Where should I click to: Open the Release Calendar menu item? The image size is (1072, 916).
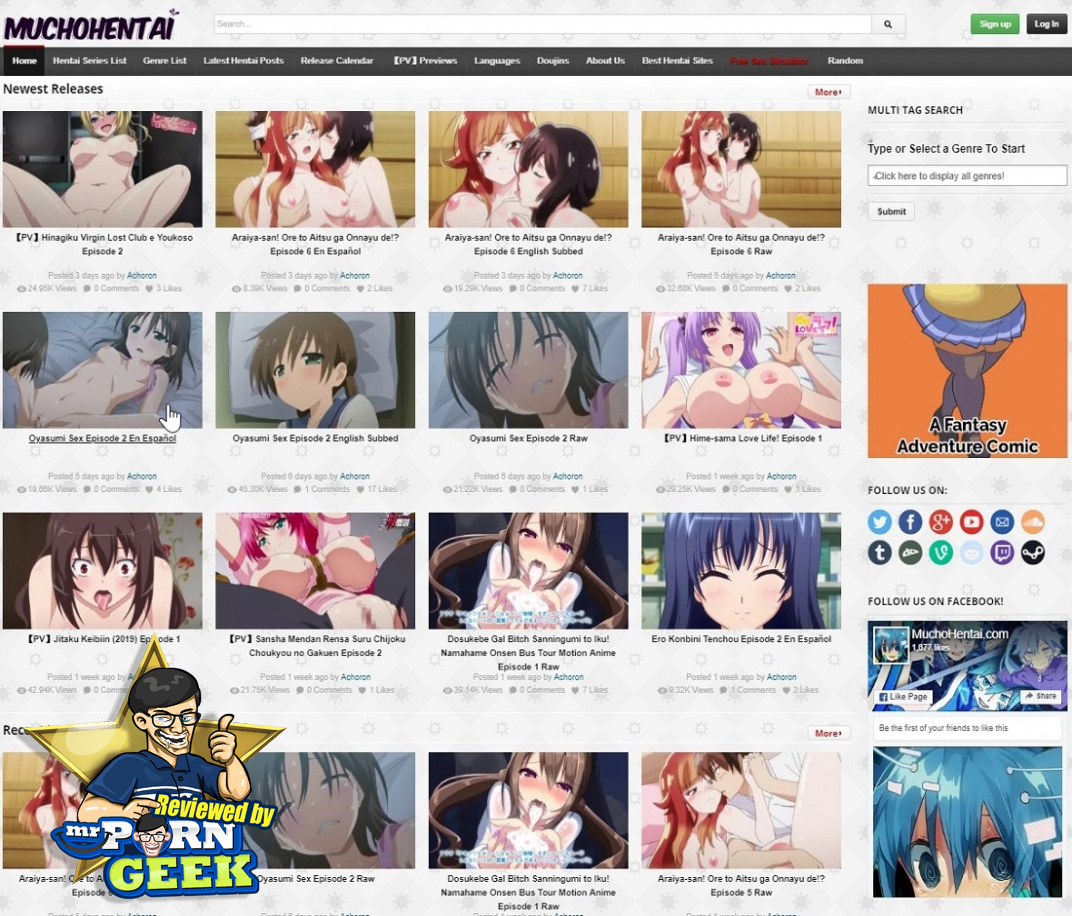point(337,61)
